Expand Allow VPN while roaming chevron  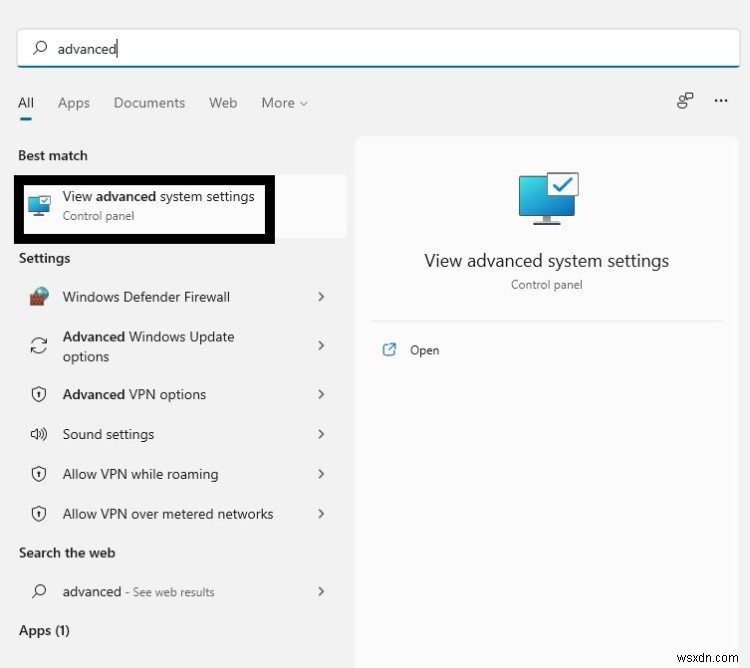[x=321, y=474]
